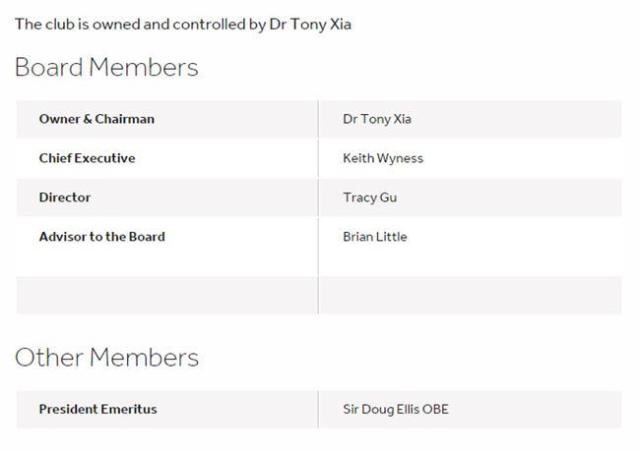Click the word club in top sentence

(54, 24)
